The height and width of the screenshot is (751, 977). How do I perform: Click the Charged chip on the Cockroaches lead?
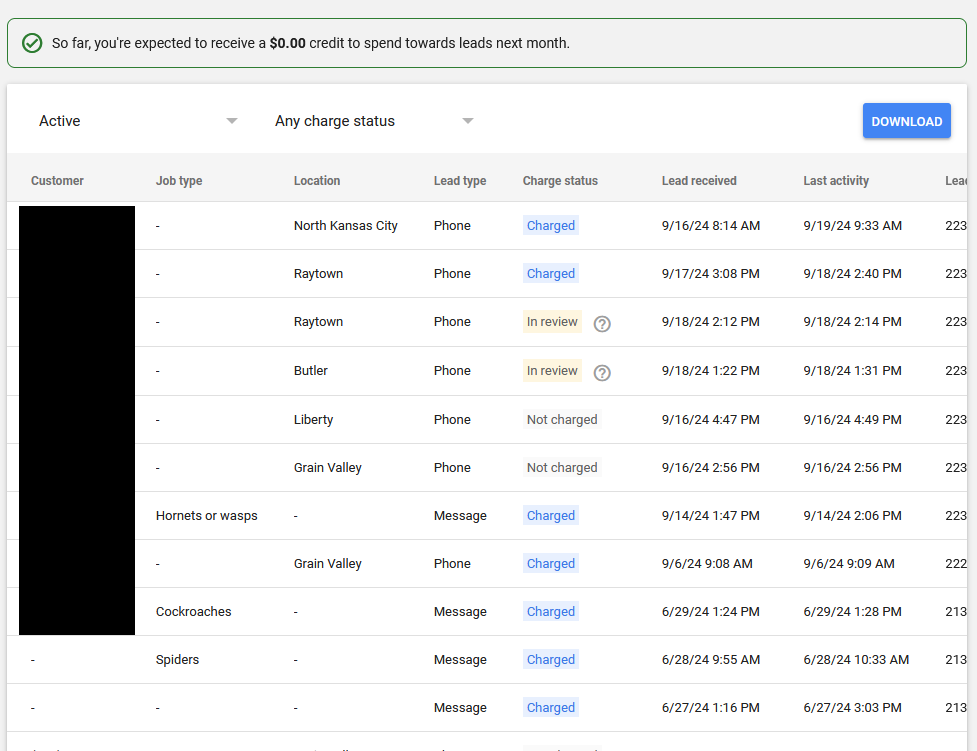coord(550,611)
